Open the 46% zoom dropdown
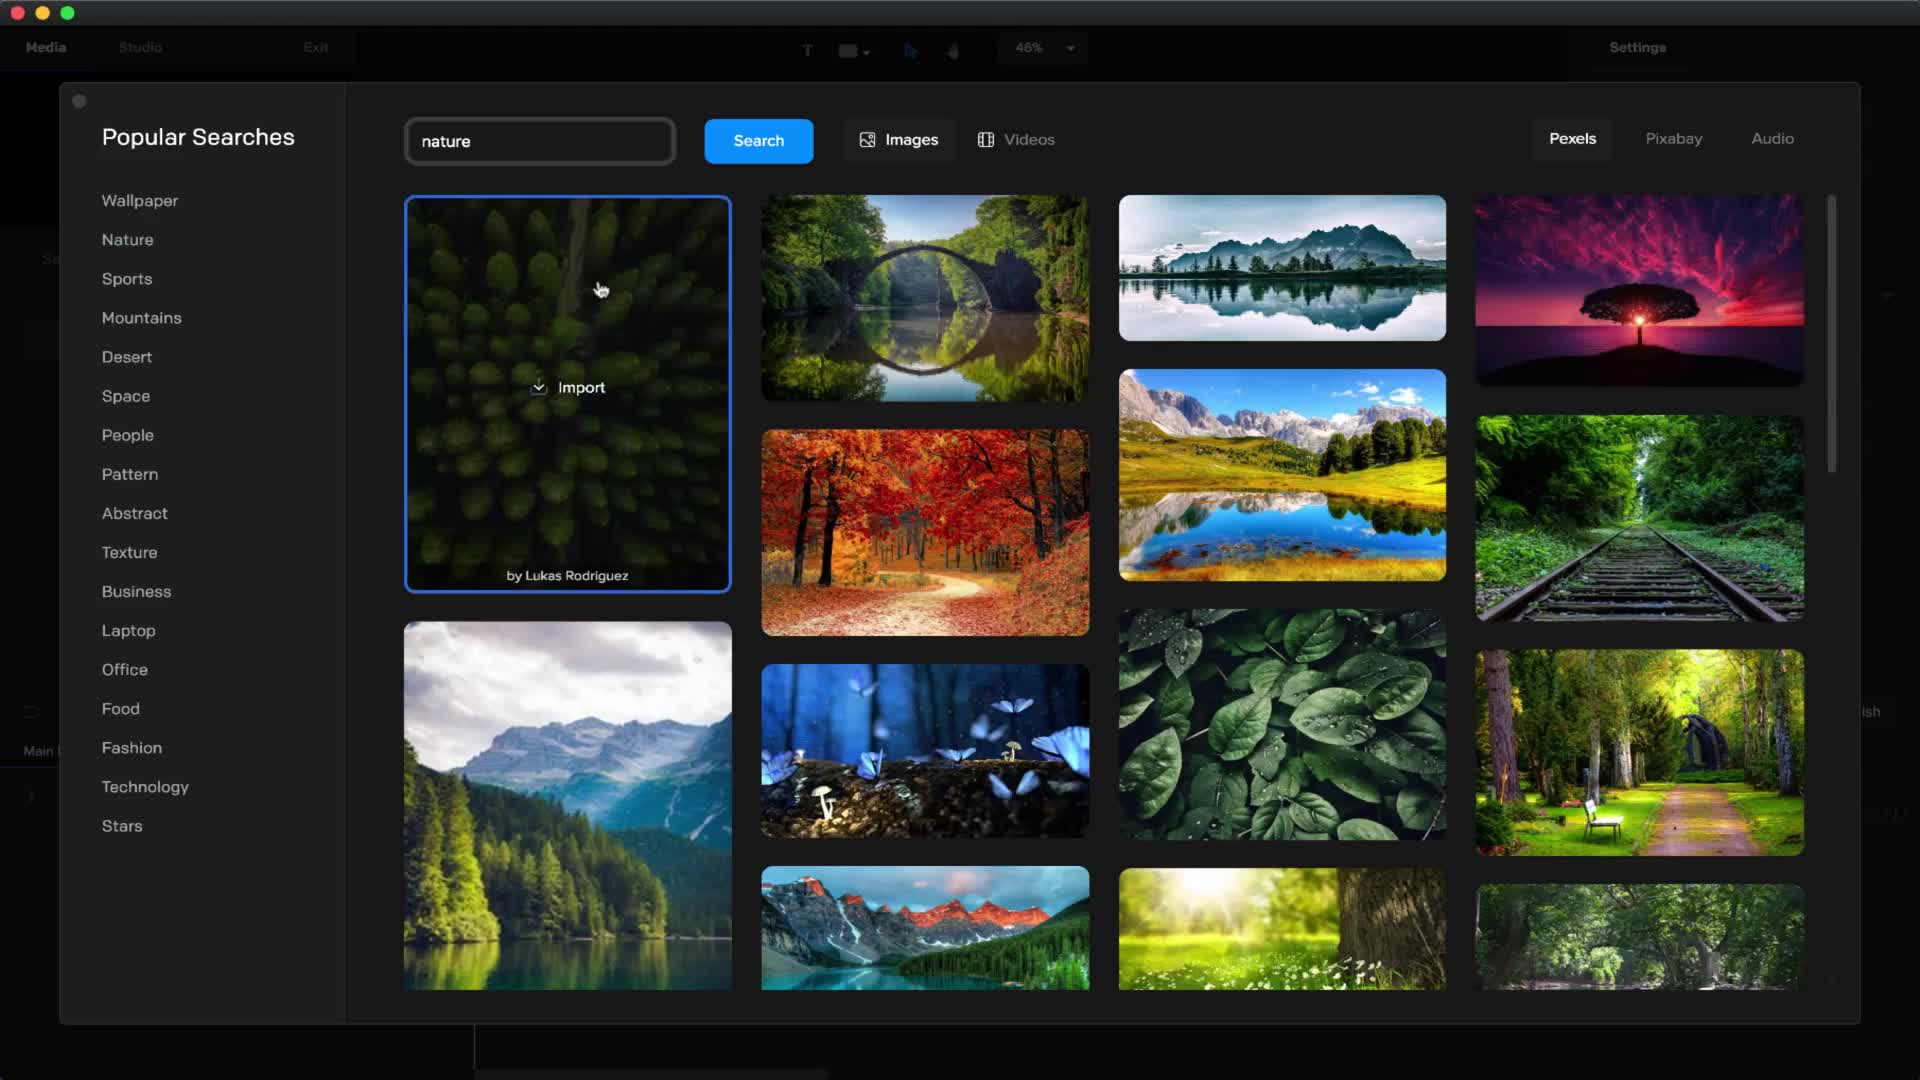Image resolution: width=1920 pixels, height=1080 pixels. coord(1070,48)
